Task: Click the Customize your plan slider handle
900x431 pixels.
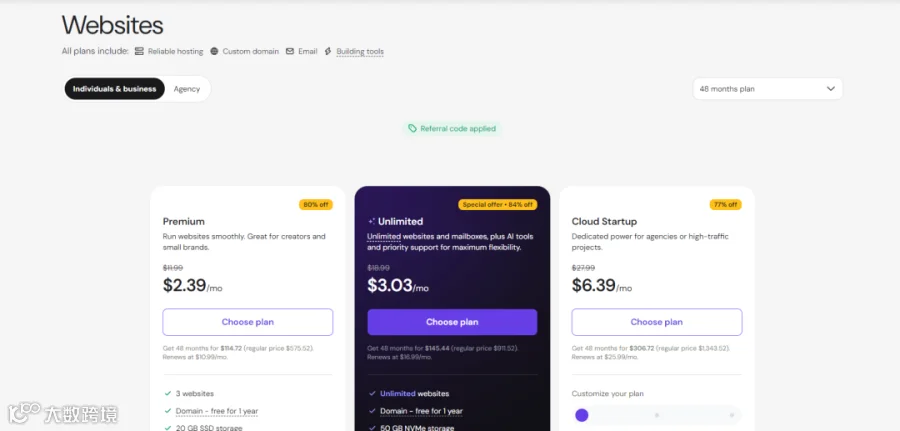Action: (581, 415)
